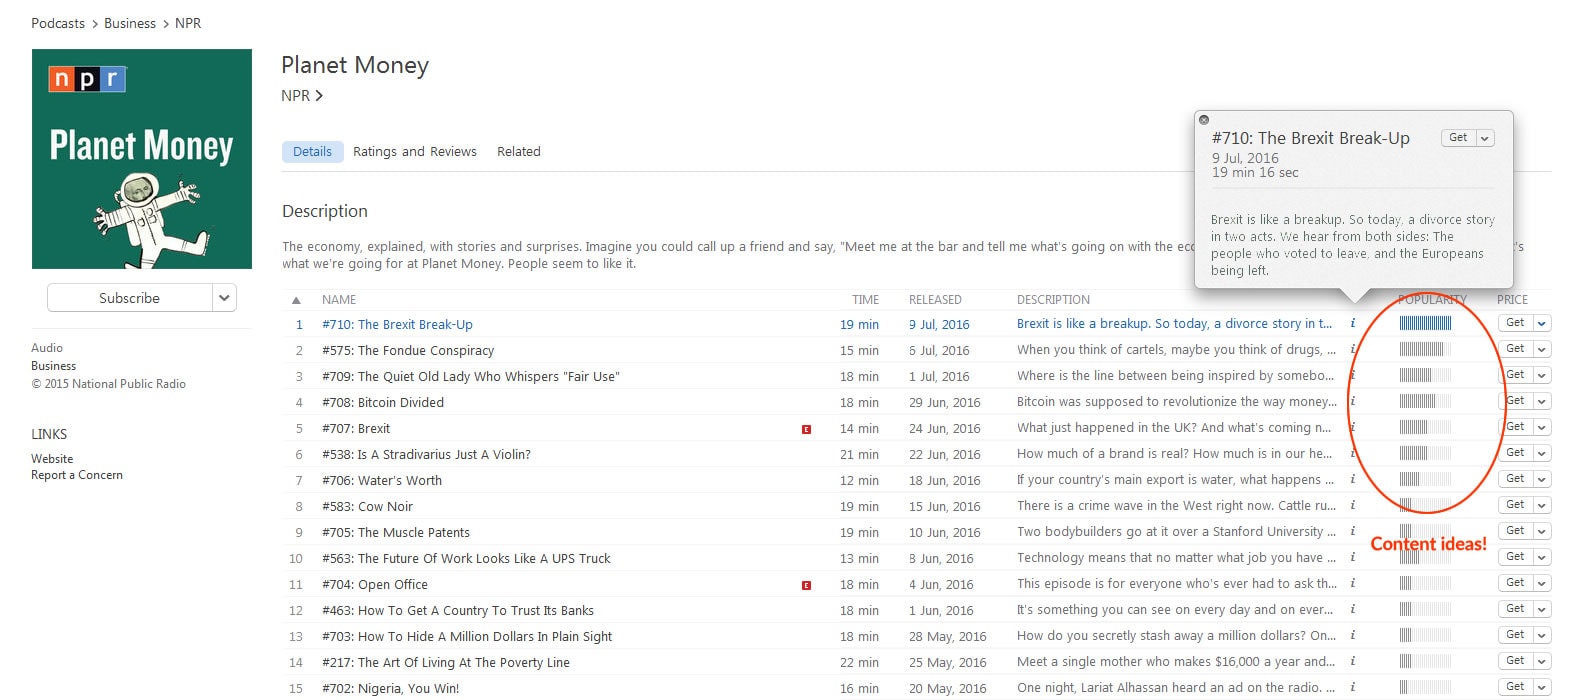Switch to the Details tab
This screenshot has height=700, width=1589.
click(312, 152)
